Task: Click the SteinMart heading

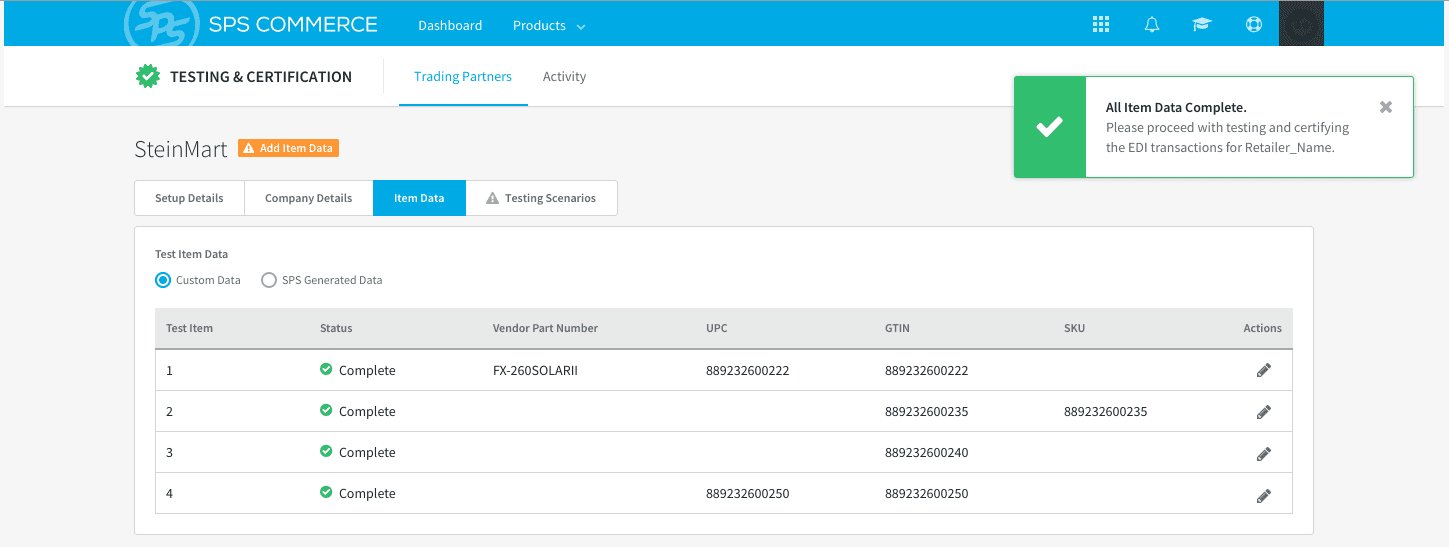Action: [181, 149]
